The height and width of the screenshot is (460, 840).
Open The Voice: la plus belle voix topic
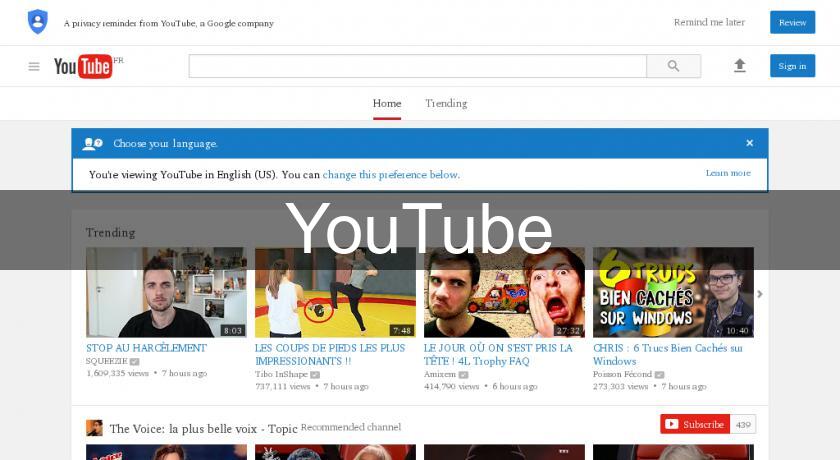tap(204, 429)
